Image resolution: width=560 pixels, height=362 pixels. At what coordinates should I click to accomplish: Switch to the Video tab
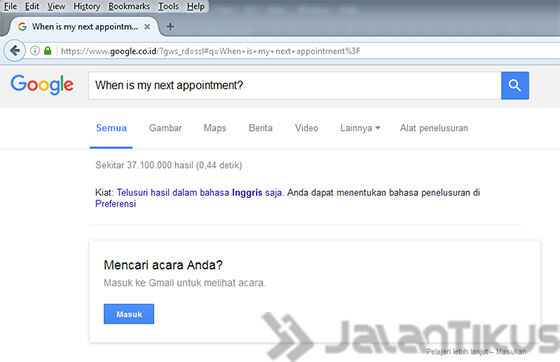[x=306, y=128]
